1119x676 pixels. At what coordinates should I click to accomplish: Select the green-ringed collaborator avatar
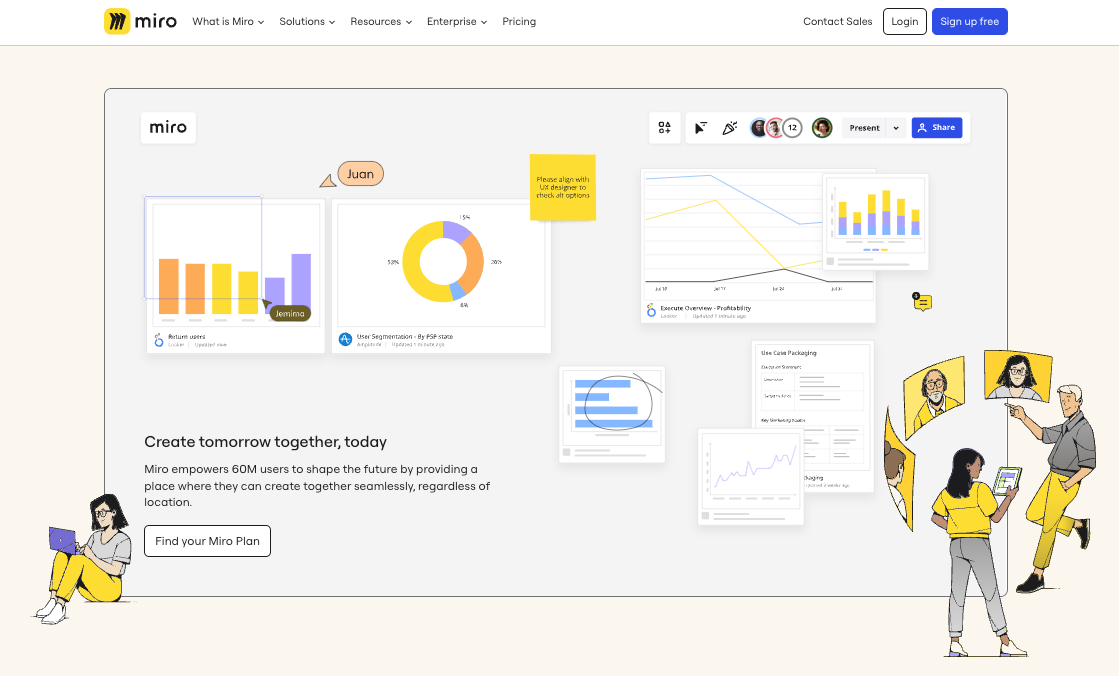click(821, 127)
